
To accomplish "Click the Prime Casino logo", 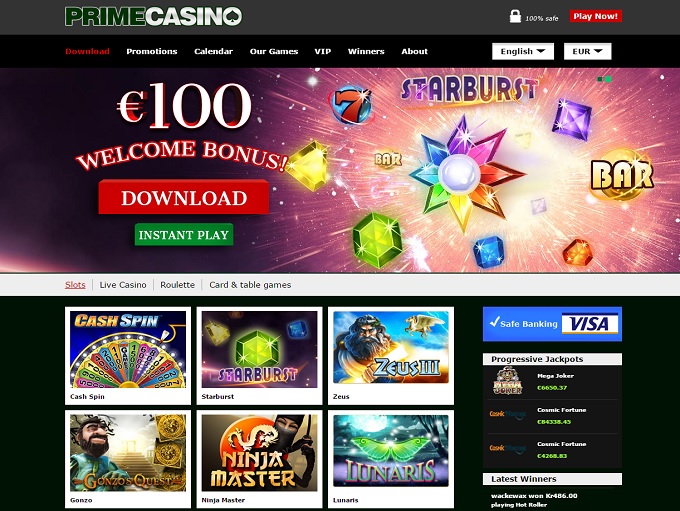I will [154, 16].
